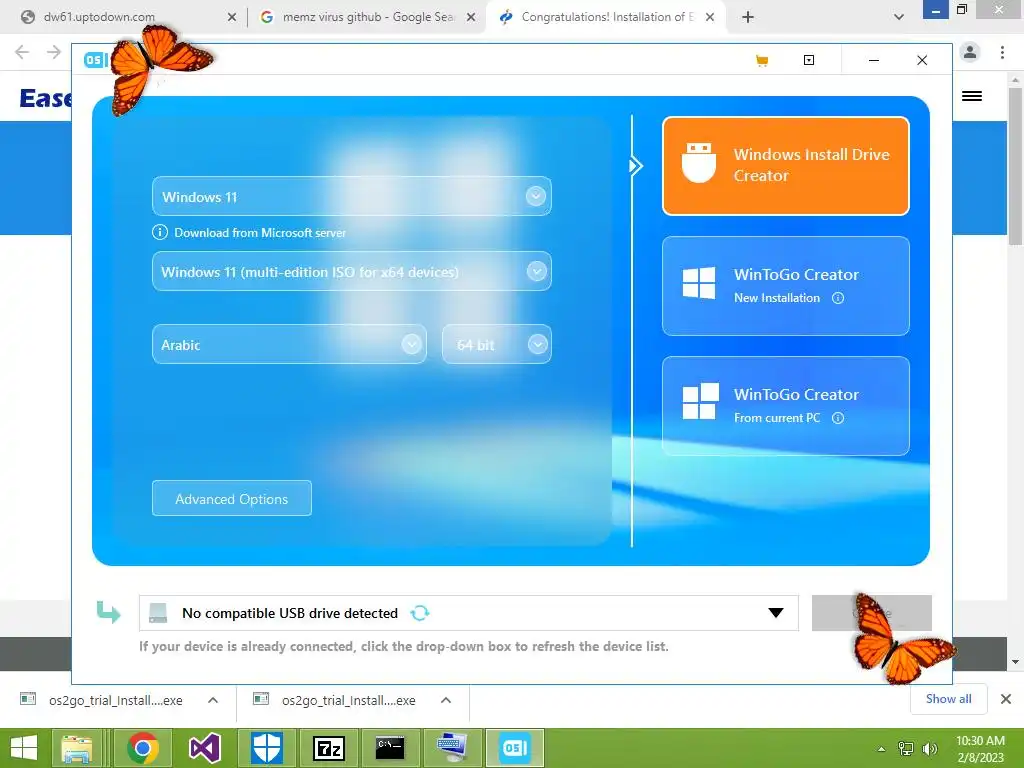Open Visual Studio from taskbar

[205, 748]
